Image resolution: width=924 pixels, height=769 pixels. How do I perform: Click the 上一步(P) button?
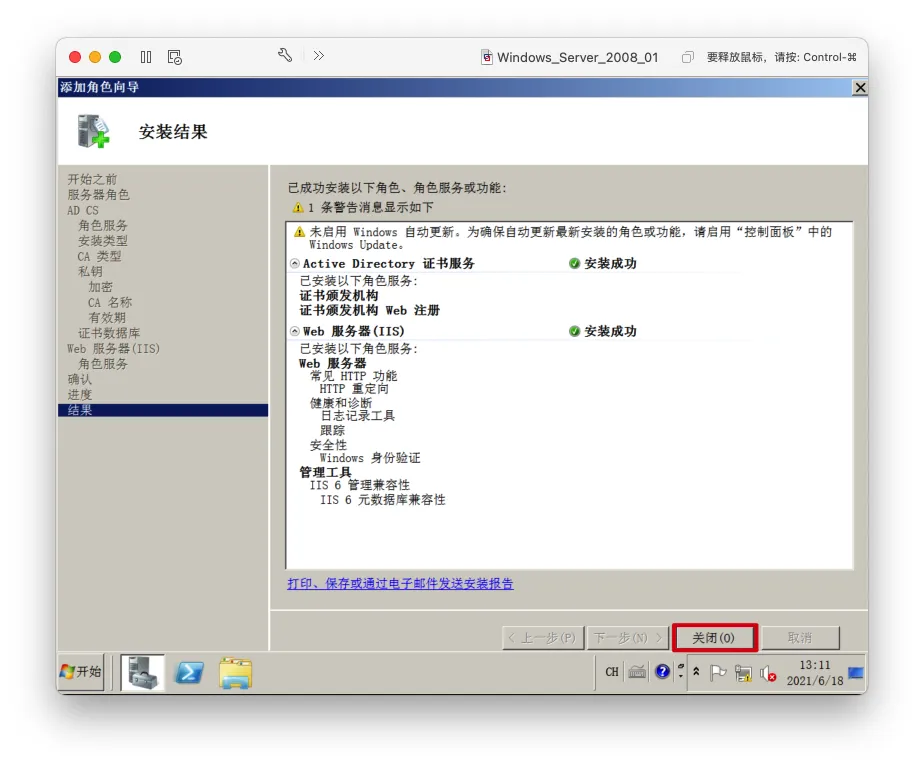pos(543,638)
